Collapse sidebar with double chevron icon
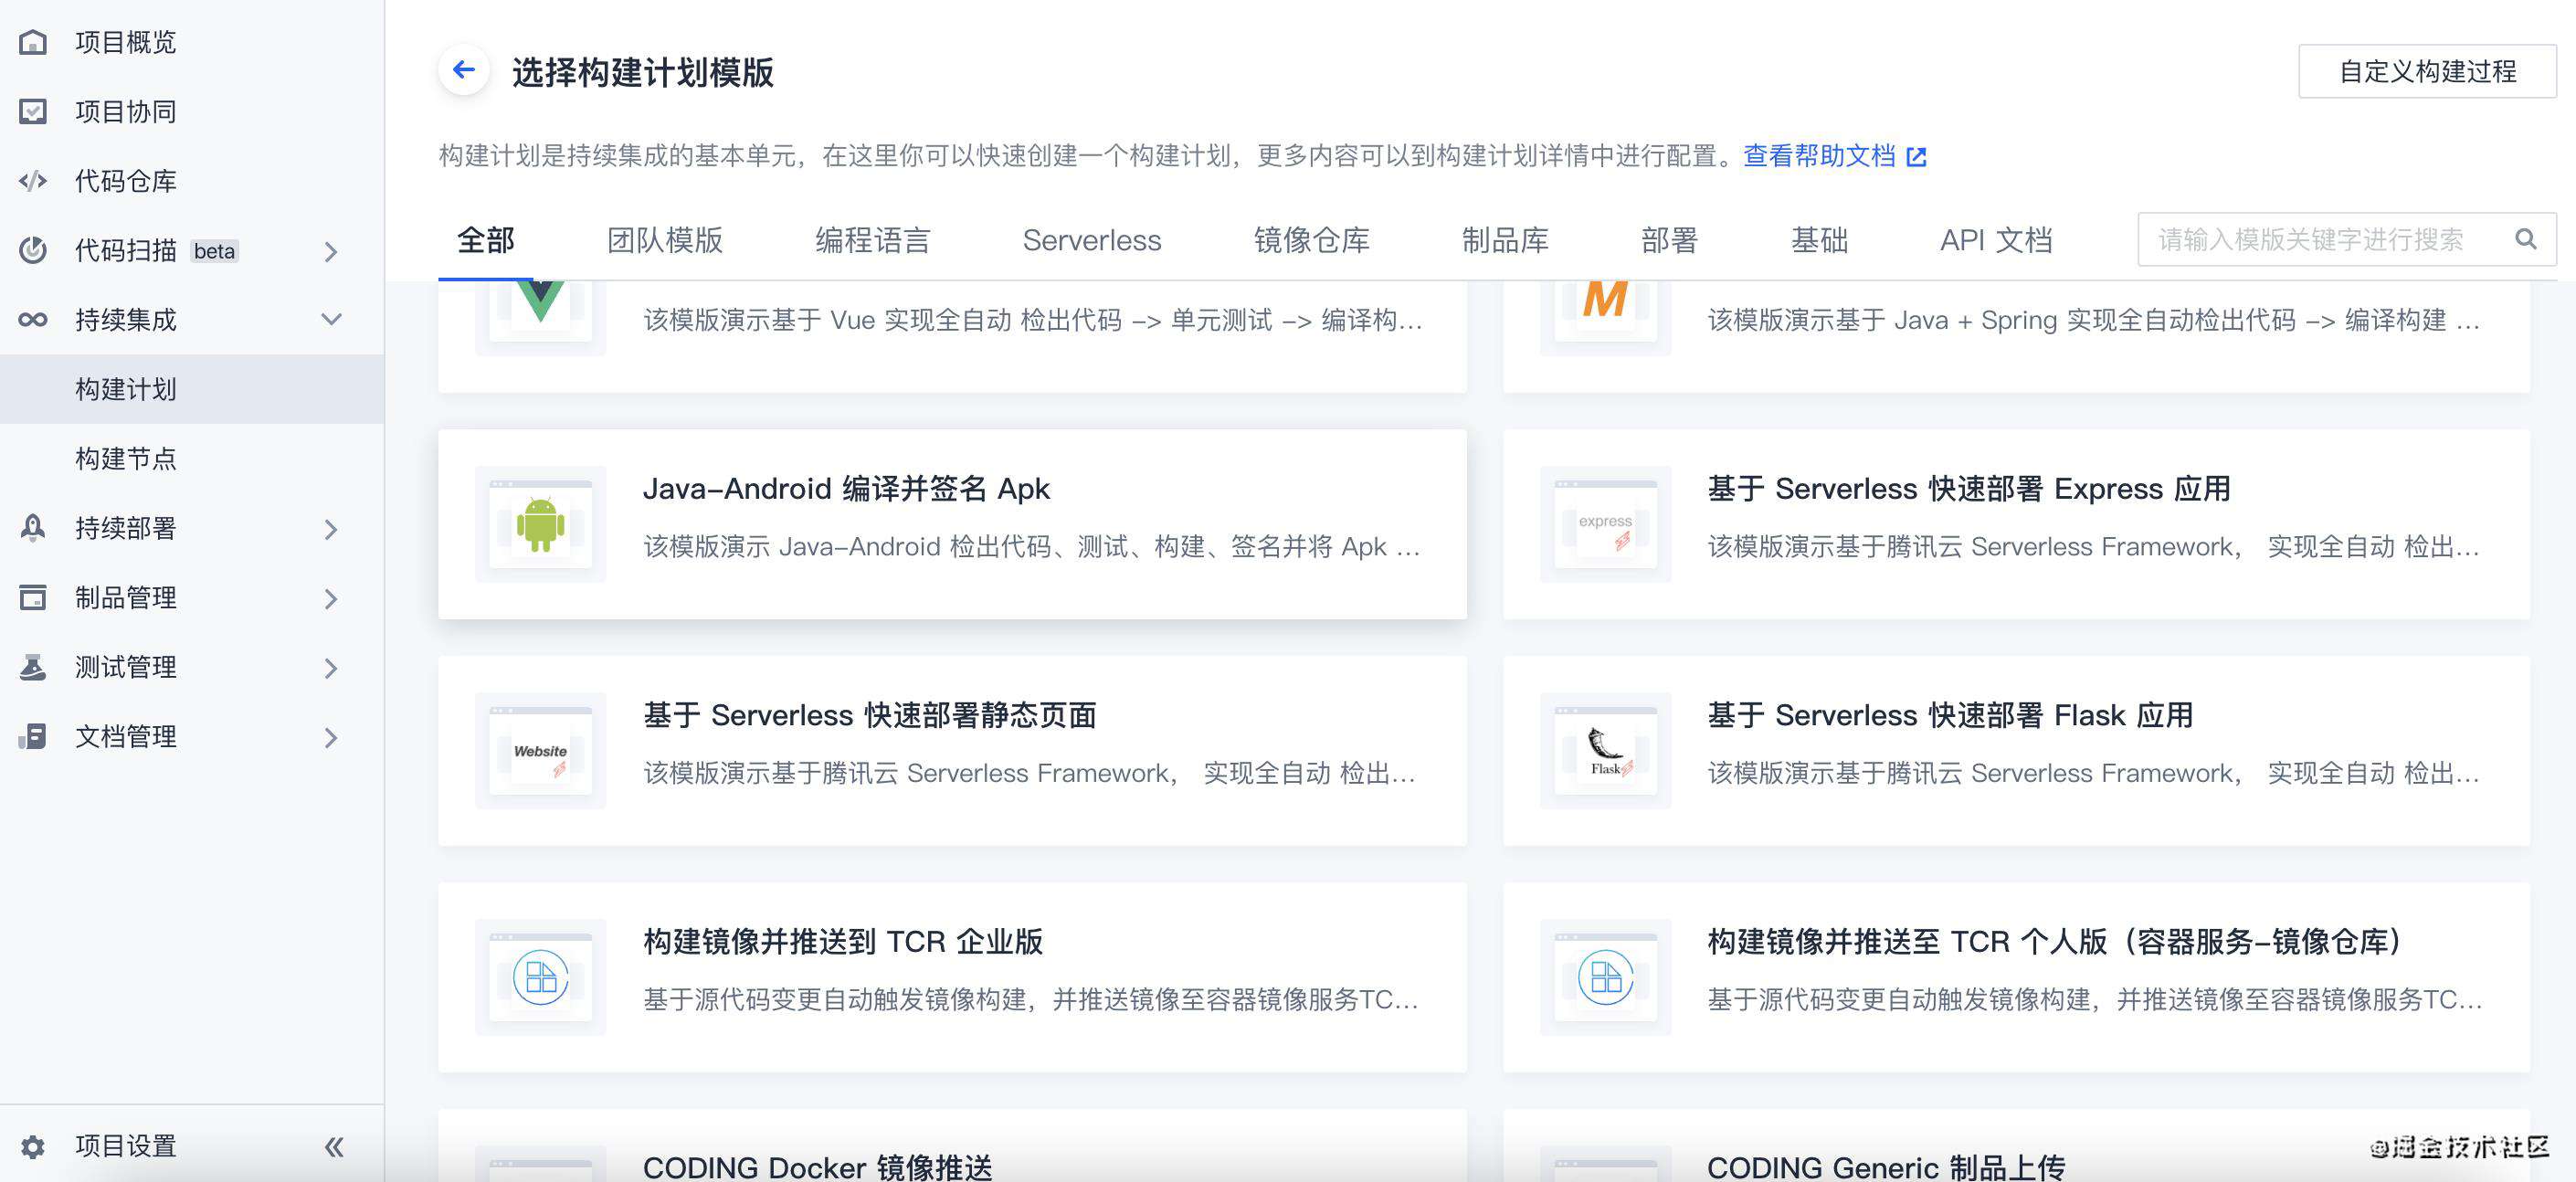 (334, 1146)
